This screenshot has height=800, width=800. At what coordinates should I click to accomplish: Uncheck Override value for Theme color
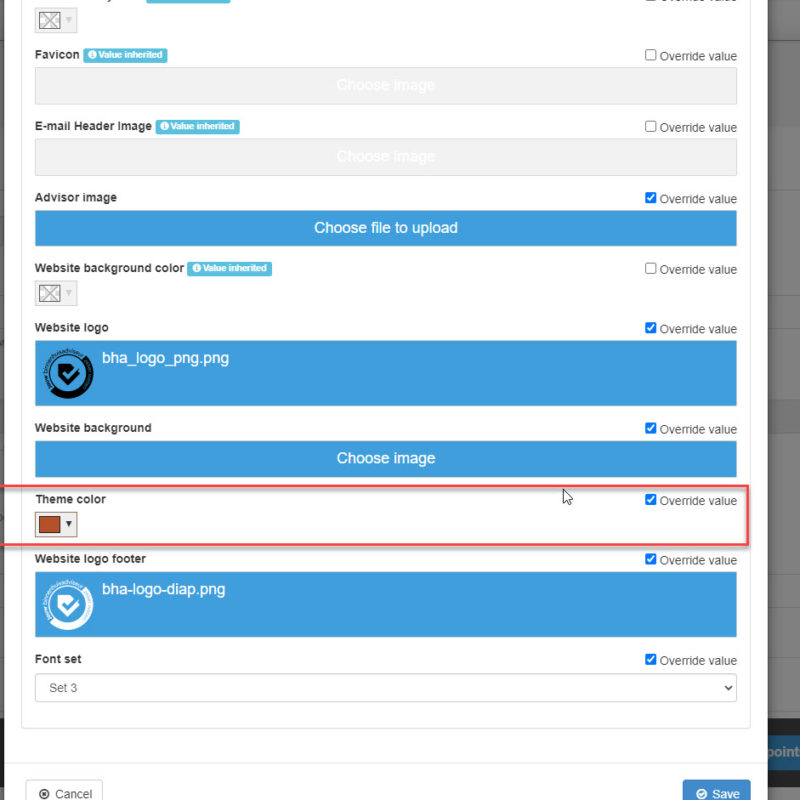[651, 500]
